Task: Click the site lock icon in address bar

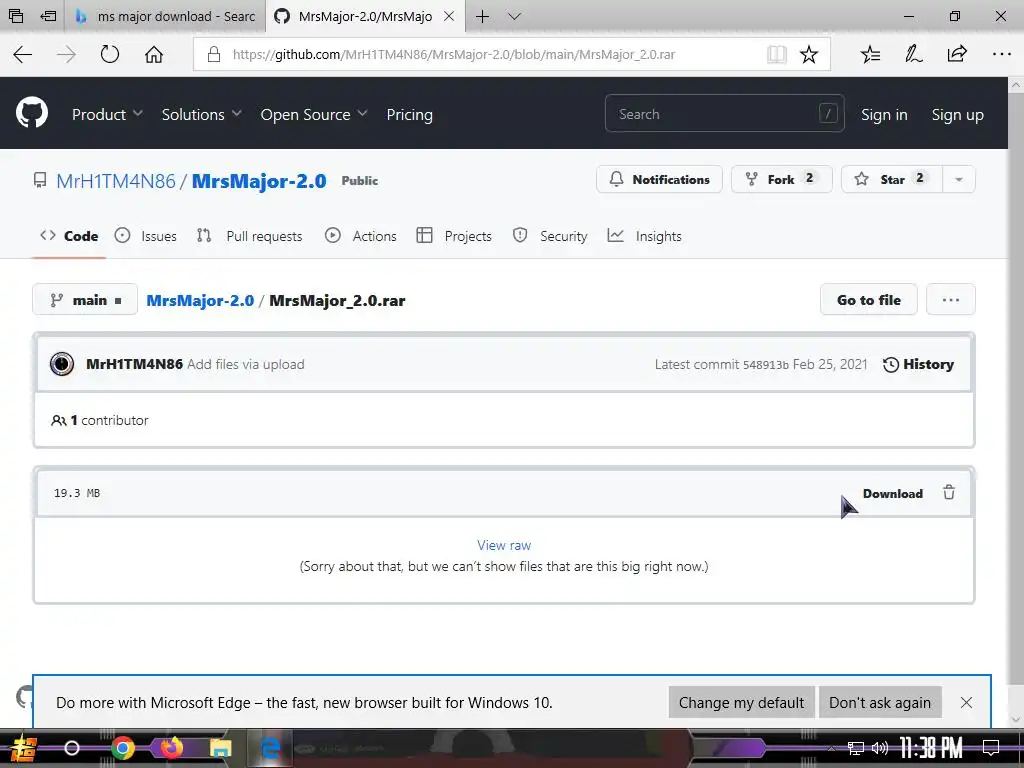Action: (x=214, y=54)
